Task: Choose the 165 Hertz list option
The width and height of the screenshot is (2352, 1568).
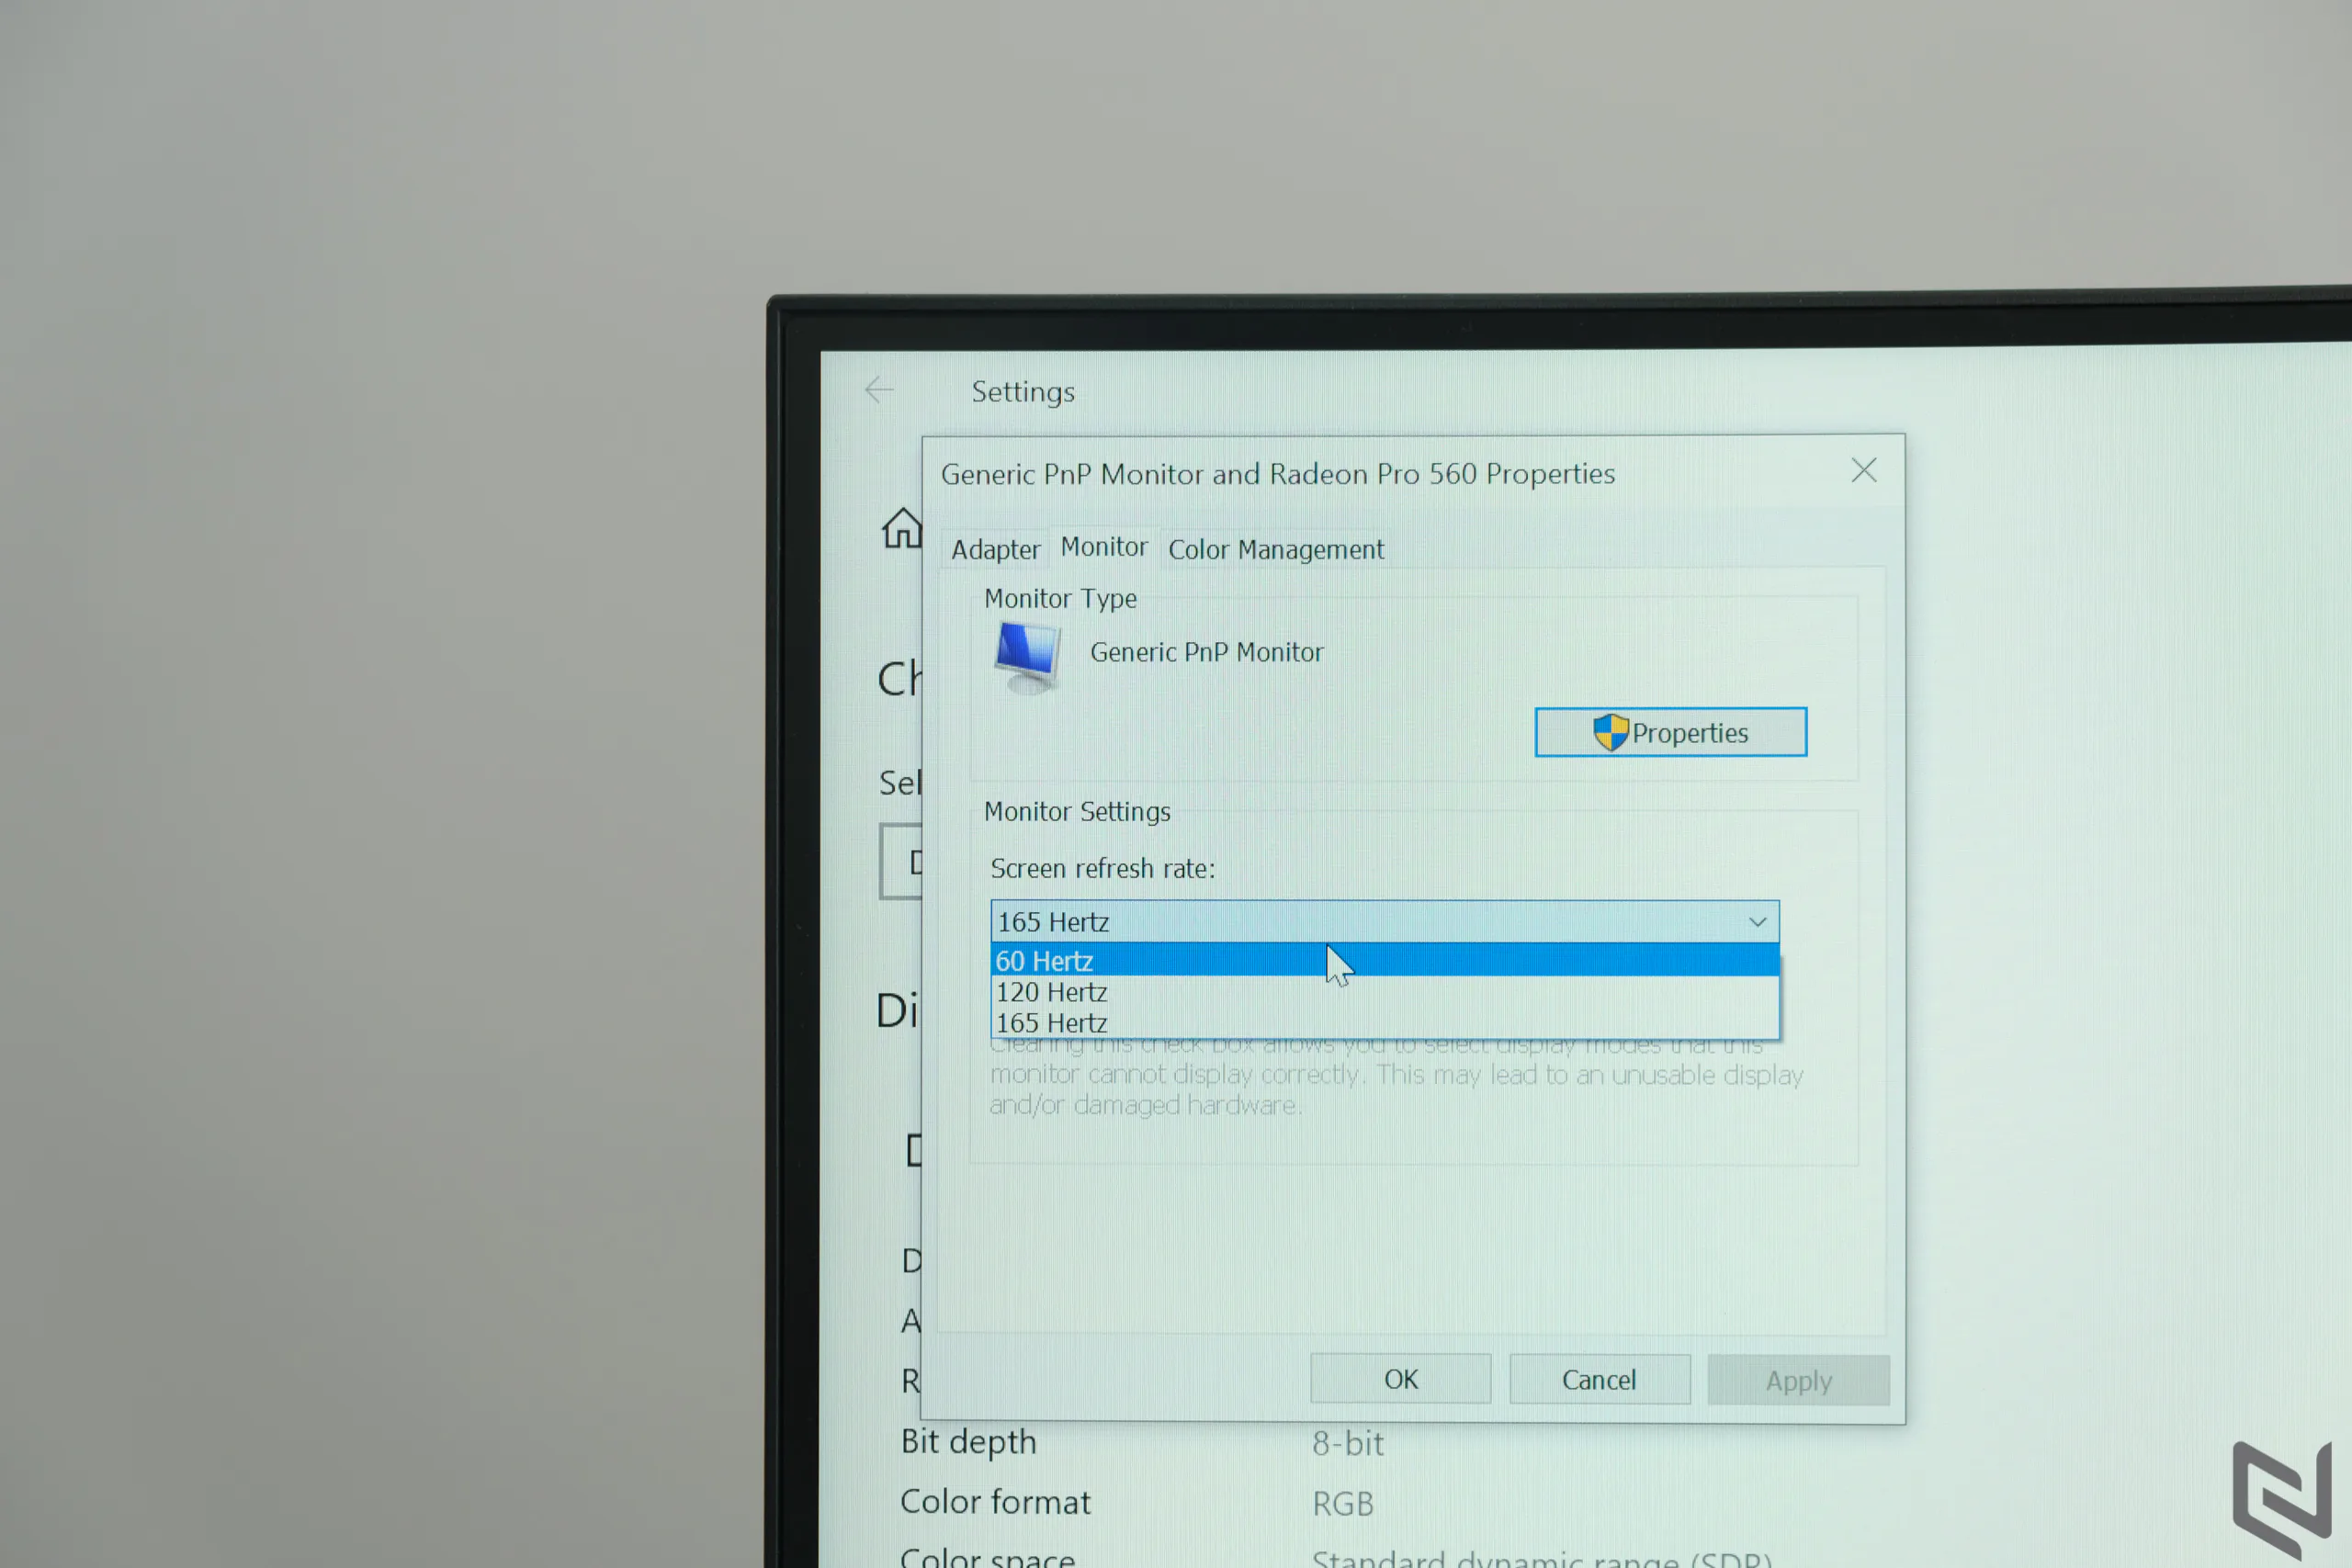Action: pyautogui.click(x=1384, y=1023)
